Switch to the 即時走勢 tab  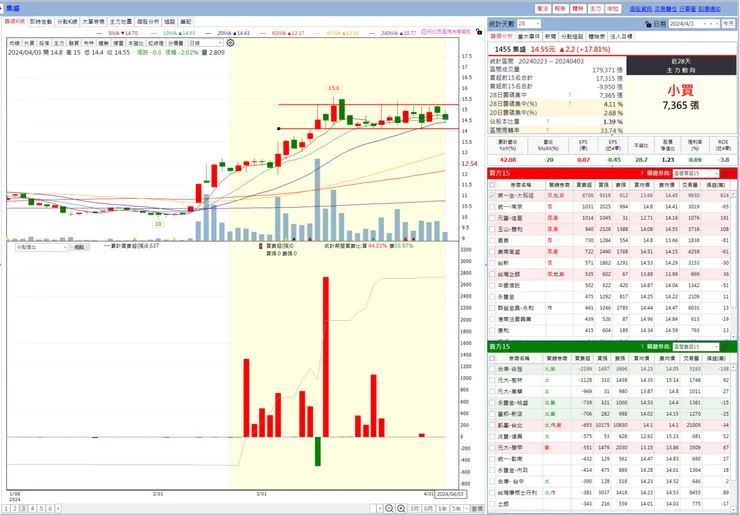coord(41,22)
